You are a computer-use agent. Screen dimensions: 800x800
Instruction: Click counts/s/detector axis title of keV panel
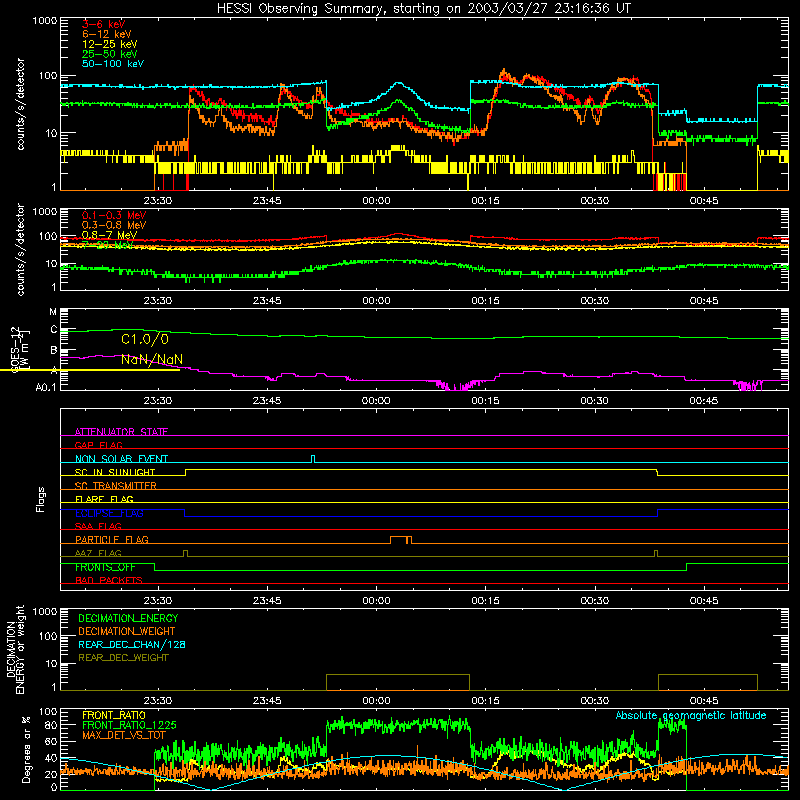click(x=20, y=104)
